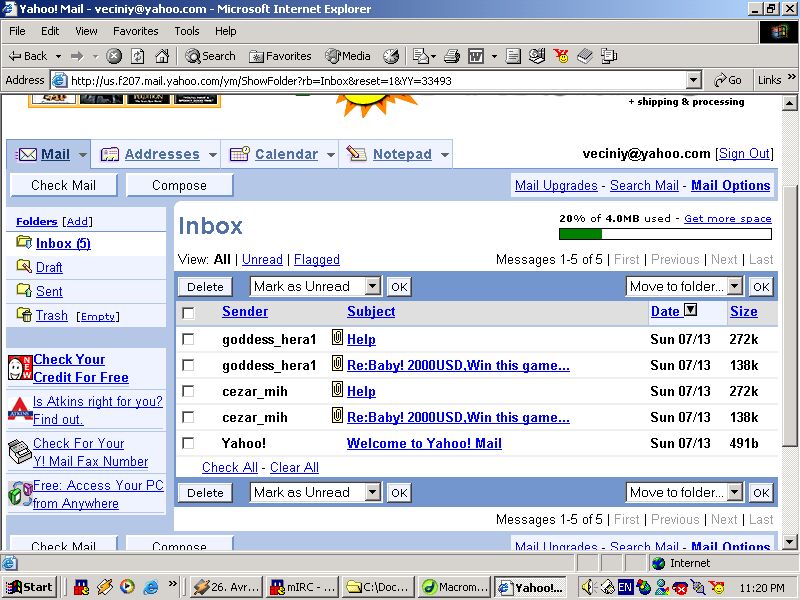The width and height of the screenshot is (800, 600).
Task: Open the Favorites pane from the toolbar
Action: point(280,56)
